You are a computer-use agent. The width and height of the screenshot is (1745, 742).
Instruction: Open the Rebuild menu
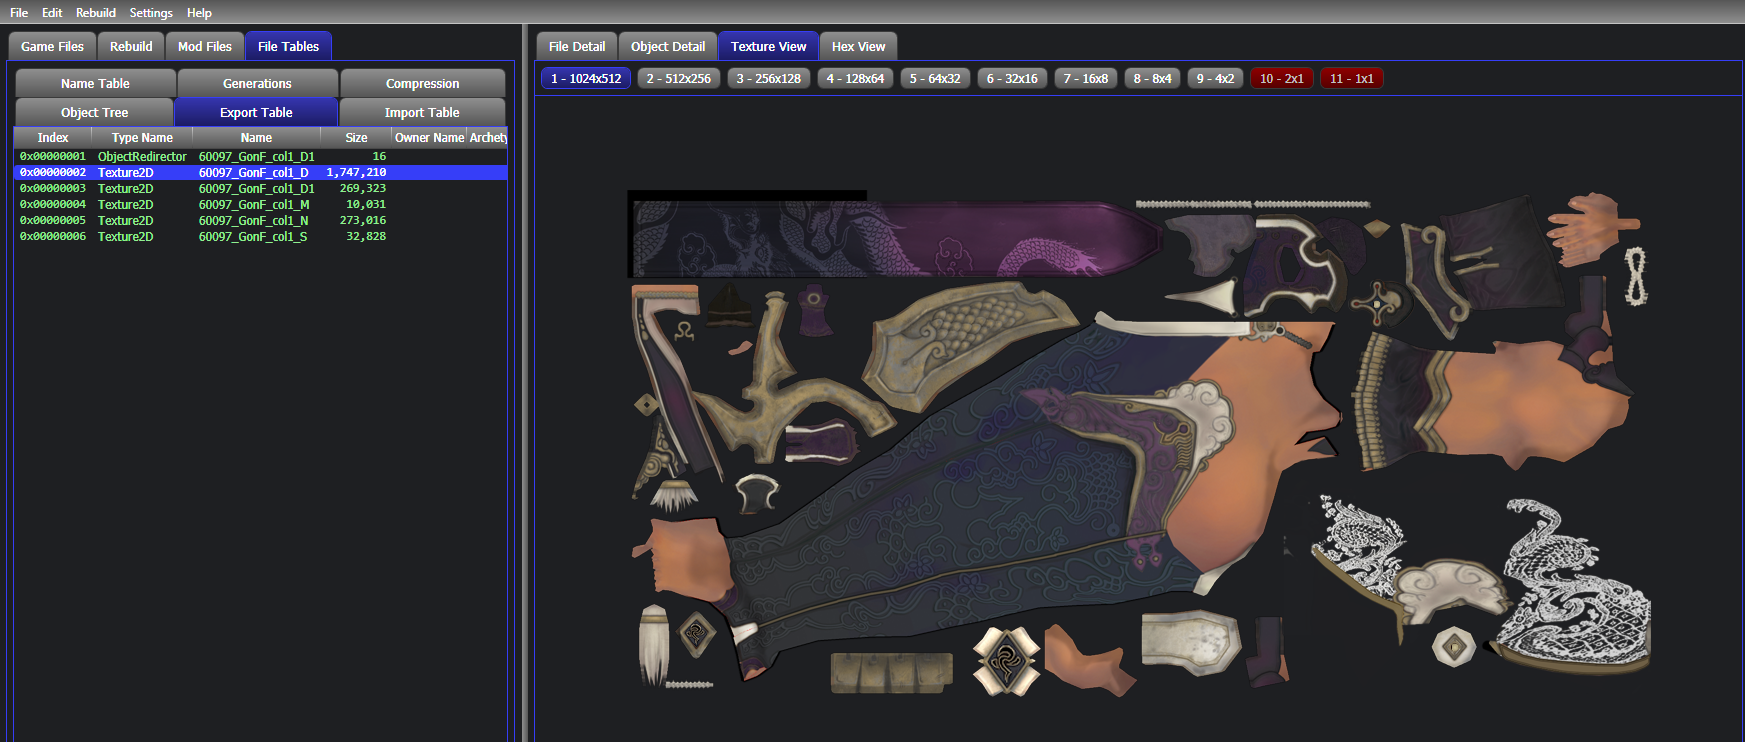(96, 13)
